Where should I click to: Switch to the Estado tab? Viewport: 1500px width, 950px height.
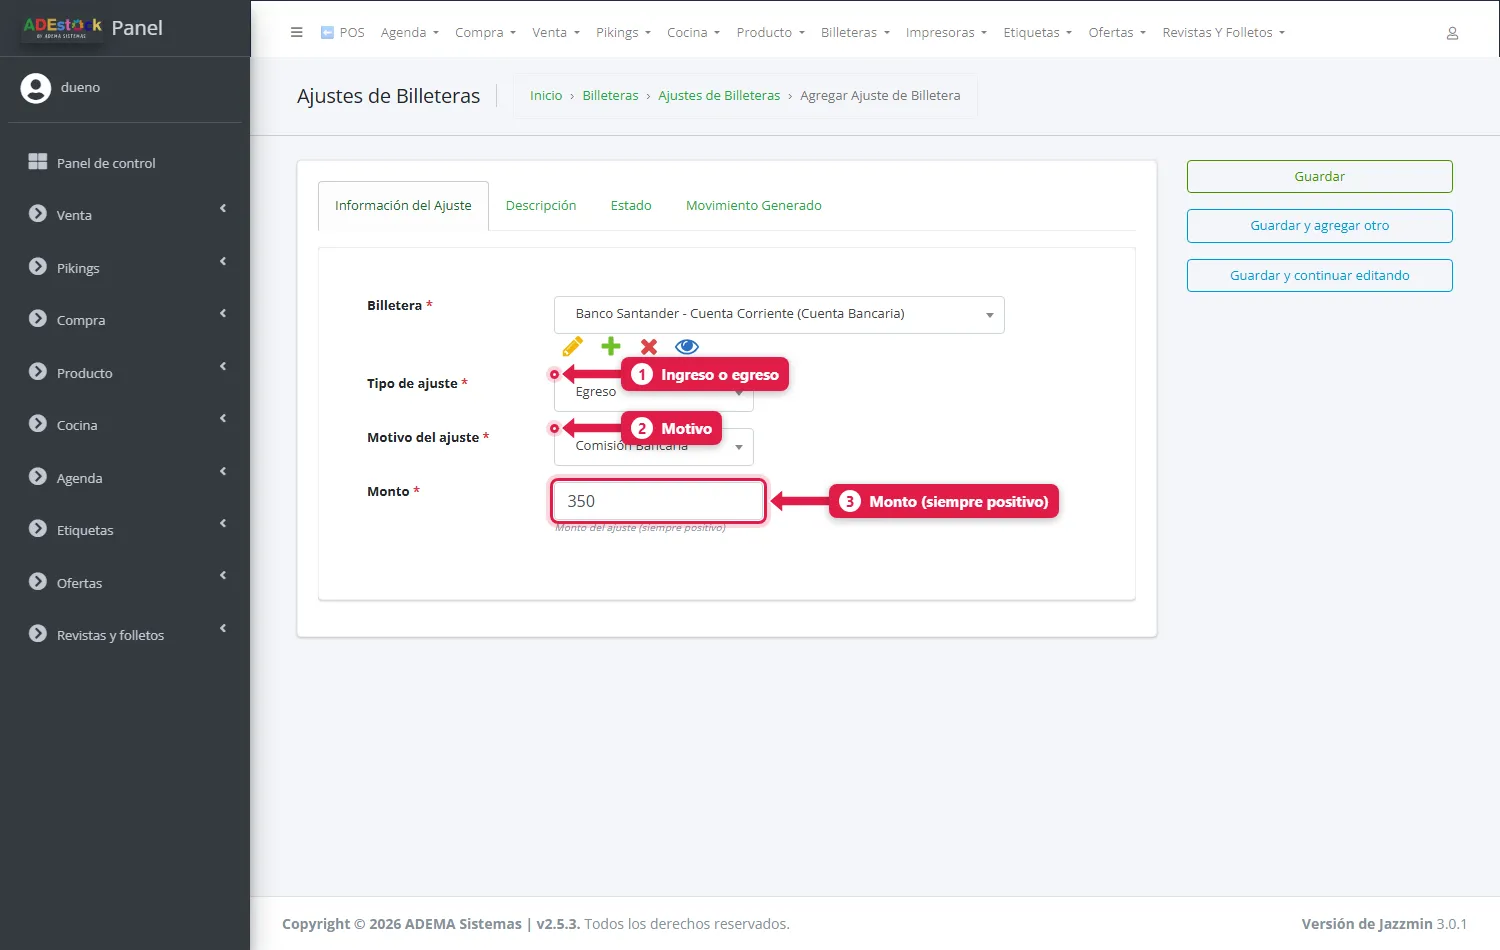pyautogui.click(x=631, y=206)
